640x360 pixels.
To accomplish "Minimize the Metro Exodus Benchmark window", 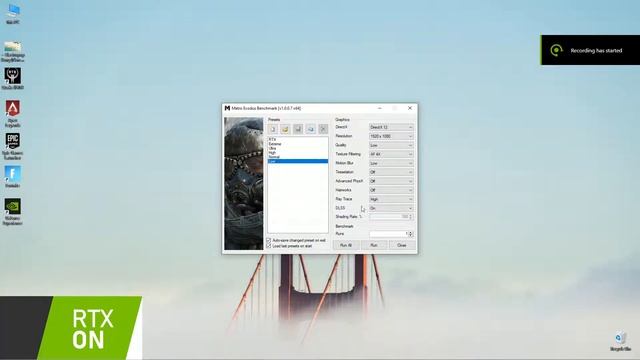I will 380,108.
